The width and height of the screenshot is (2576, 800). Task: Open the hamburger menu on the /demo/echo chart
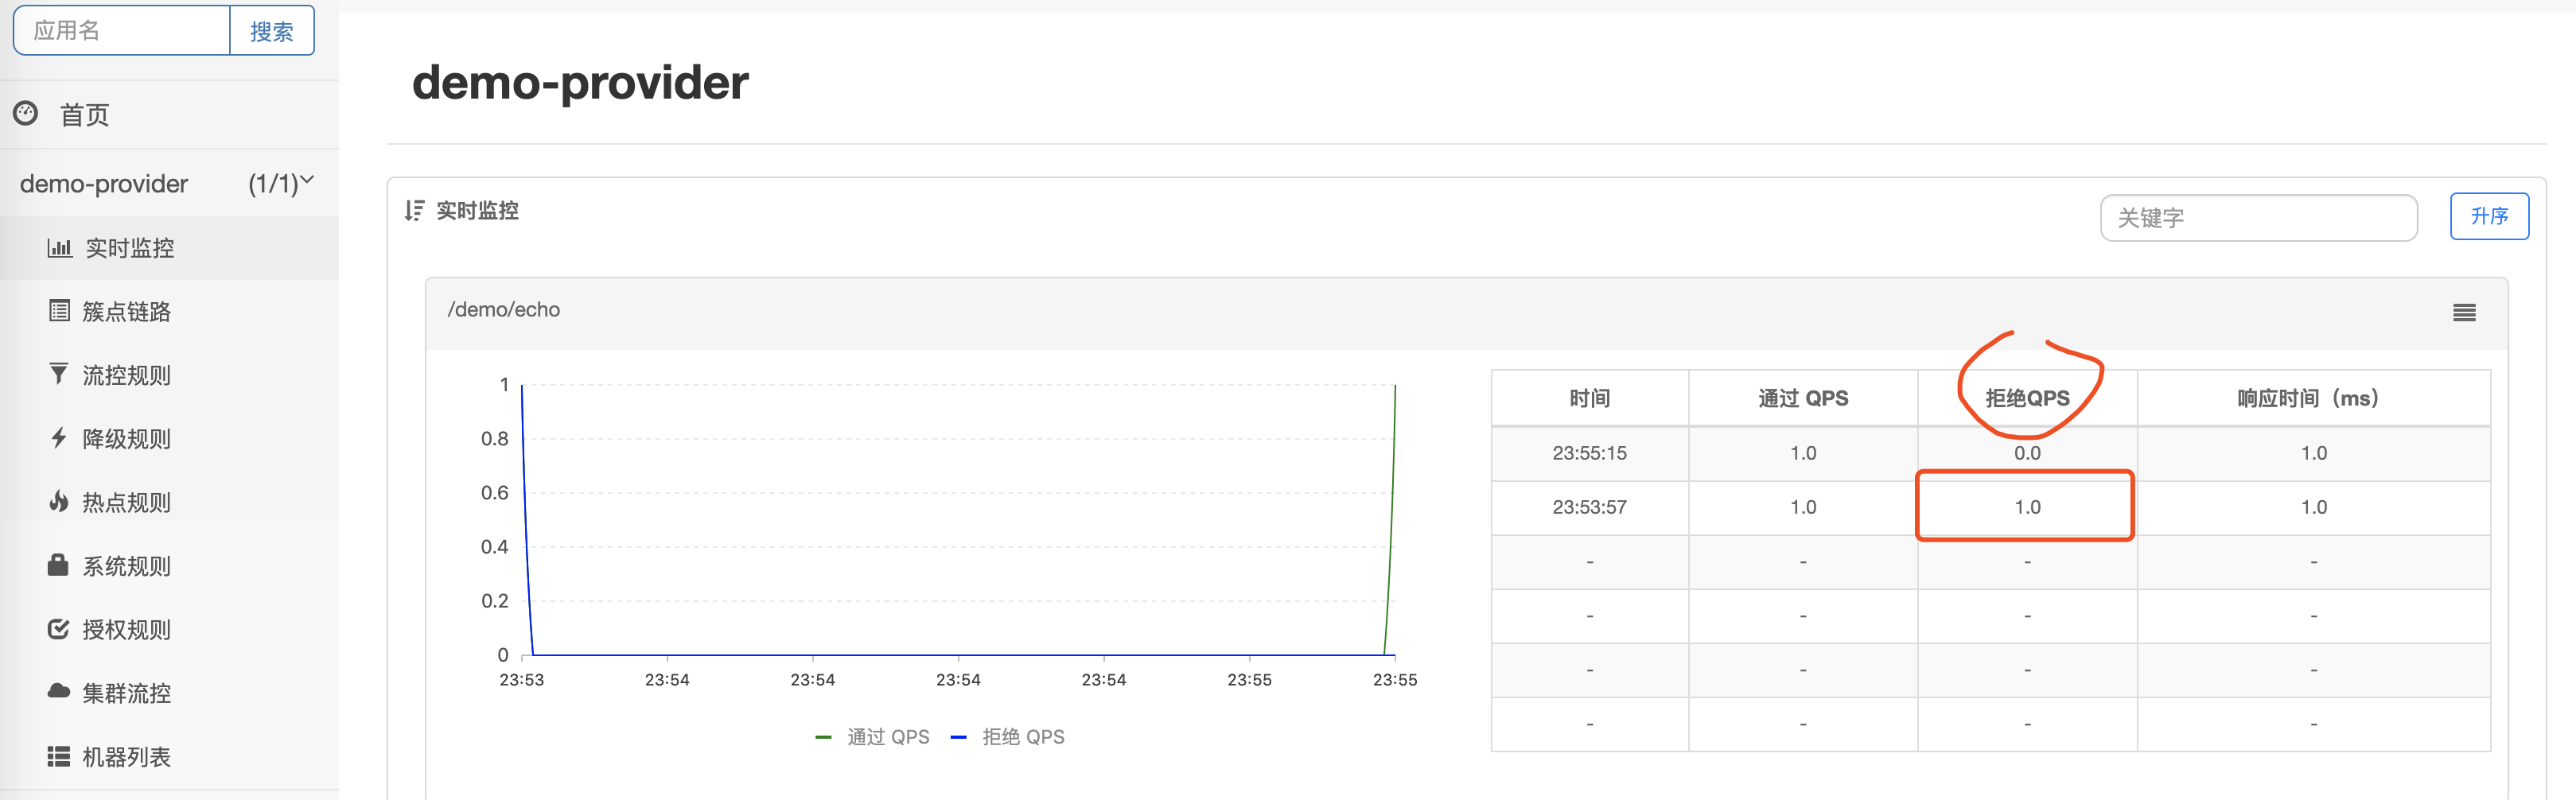(x=2465, y=311)
